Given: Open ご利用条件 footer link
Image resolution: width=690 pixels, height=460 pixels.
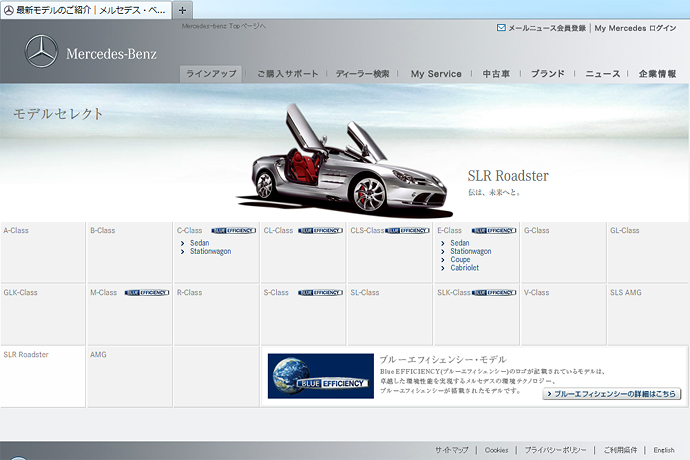Looking at the screenshot, I should [x=620, y=450].
